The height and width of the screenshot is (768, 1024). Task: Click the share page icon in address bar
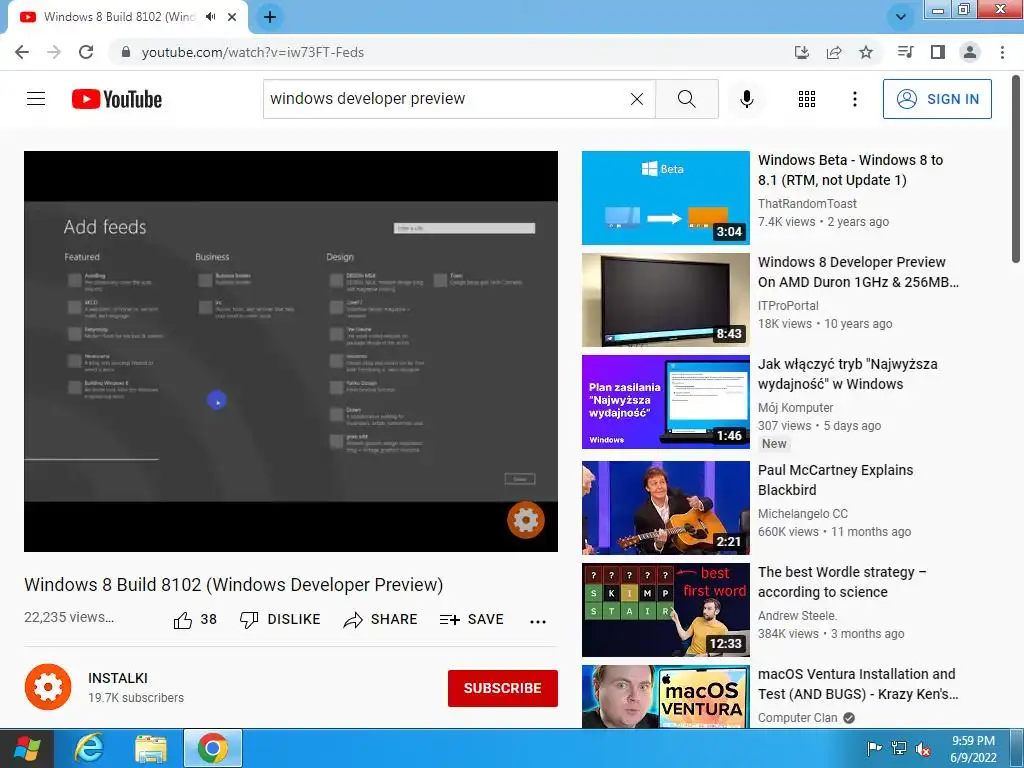tap(834, 52)
